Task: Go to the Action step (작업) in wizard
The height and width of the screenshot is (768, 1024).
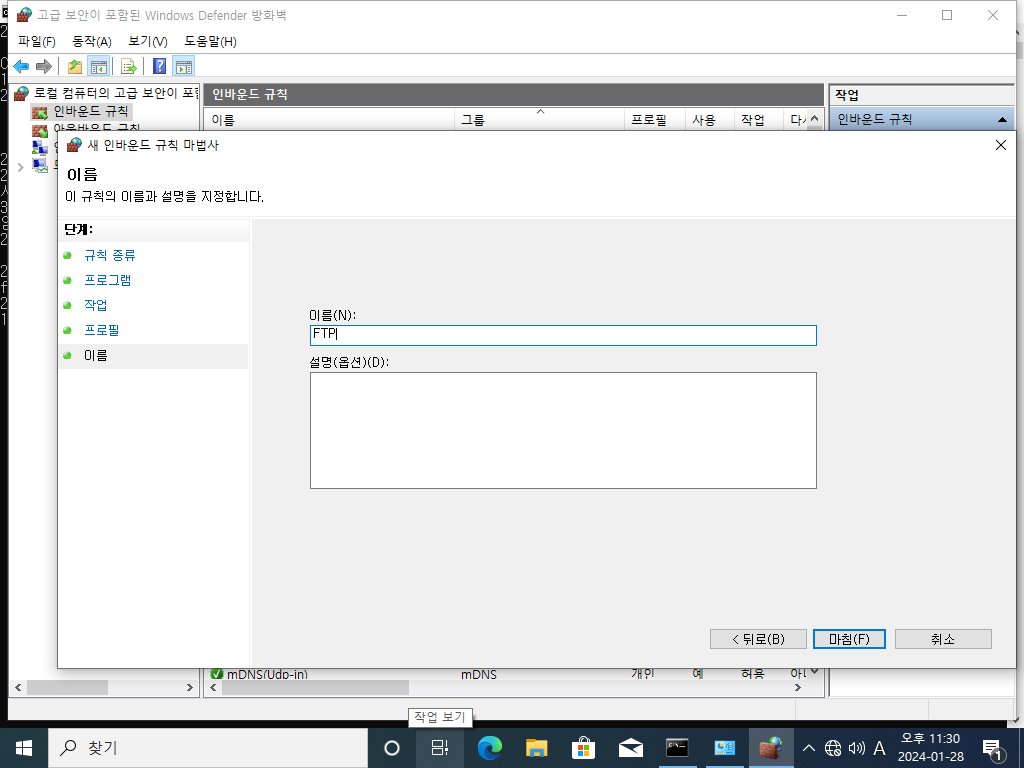Action: click(x=96, y=305)
